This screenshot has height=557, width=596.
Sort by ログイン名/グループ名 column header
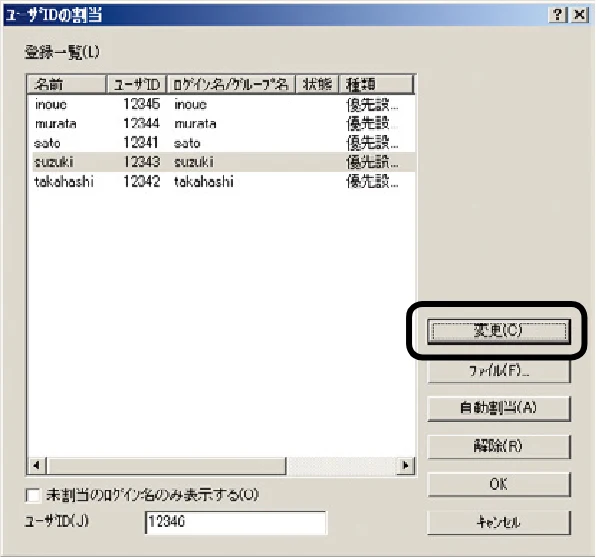click(231, 84)
